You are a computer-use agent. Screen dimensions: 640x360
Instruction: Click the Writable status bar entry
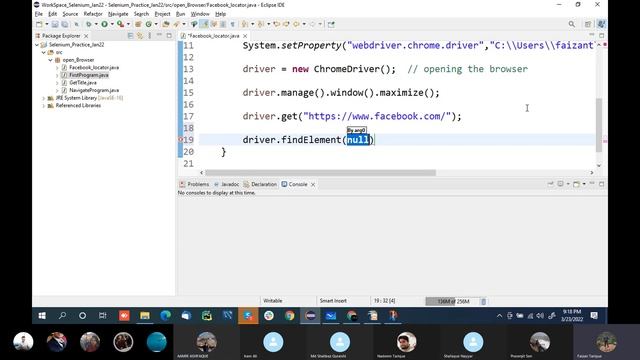point(273,301)
